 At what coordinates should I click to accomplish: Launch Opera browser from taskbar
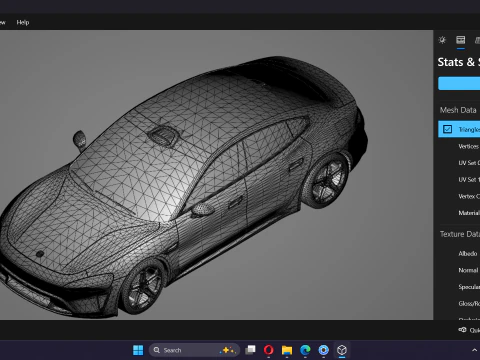pyautogui.click(x=269, y=350)
